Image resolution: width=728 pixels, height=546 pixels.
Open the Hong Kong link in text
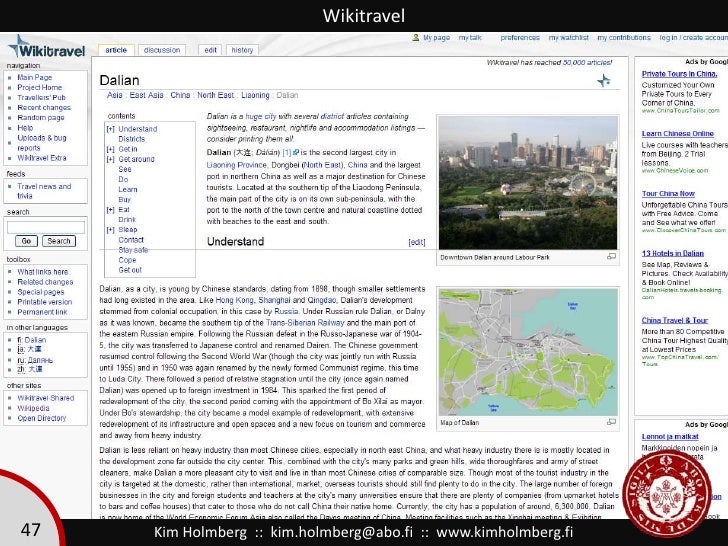(x=234, y=300)
